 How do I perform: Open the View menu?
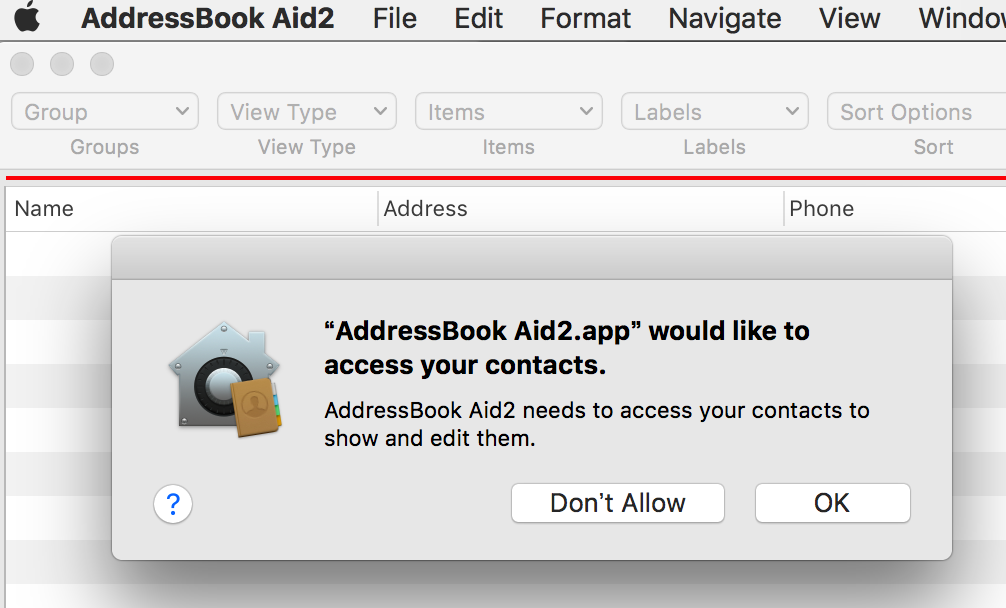(x=850, y=18)
